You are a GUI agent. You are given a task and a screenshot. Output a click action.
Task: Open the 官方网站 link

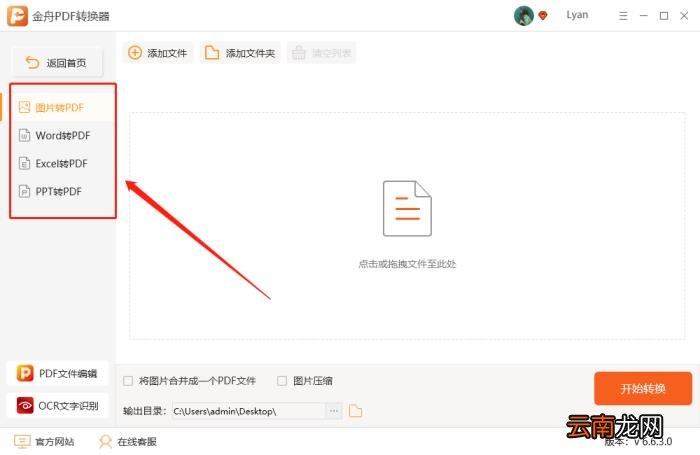(x=44, y=442)
